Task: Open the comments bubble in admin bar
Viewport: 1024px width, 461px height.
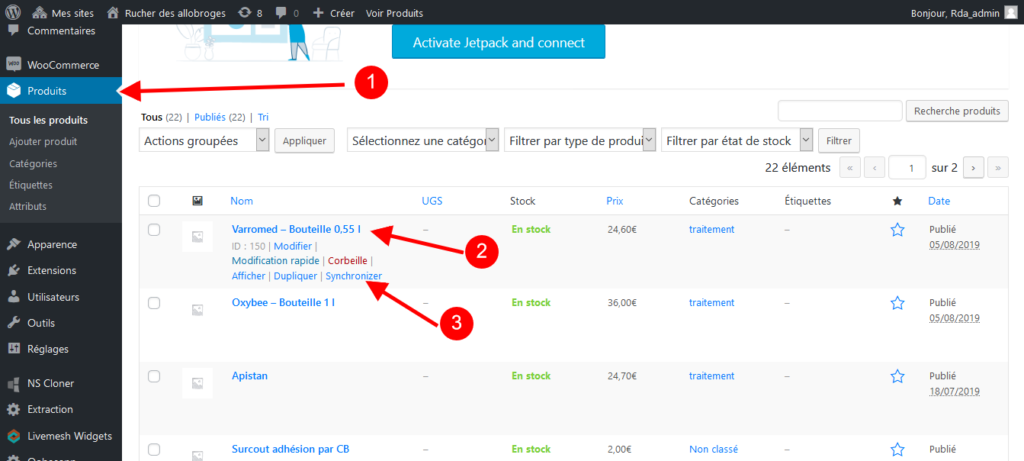Action: [287, 12]
